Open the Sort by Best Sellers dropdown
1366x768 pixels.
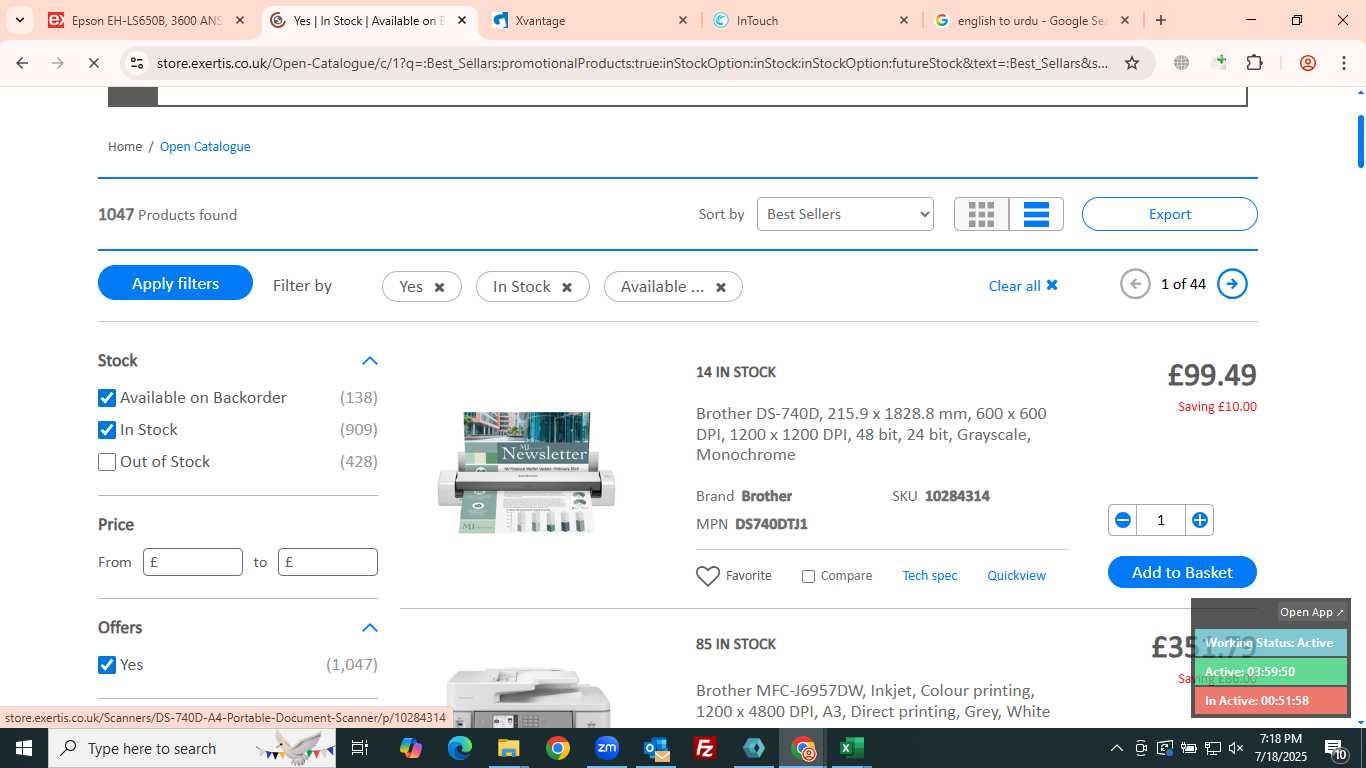coord(845,214)
